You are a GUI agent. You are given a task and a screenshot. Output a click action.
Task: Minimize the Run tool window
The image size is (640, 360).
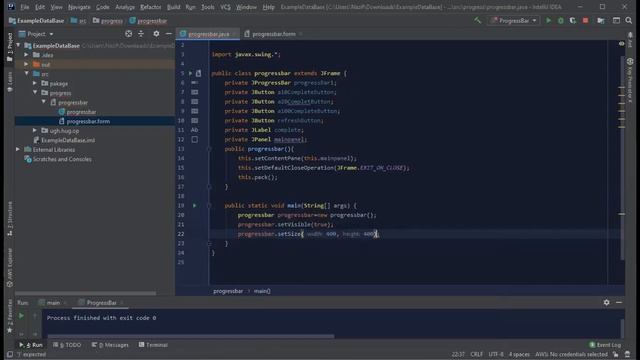tap(619, 302)
